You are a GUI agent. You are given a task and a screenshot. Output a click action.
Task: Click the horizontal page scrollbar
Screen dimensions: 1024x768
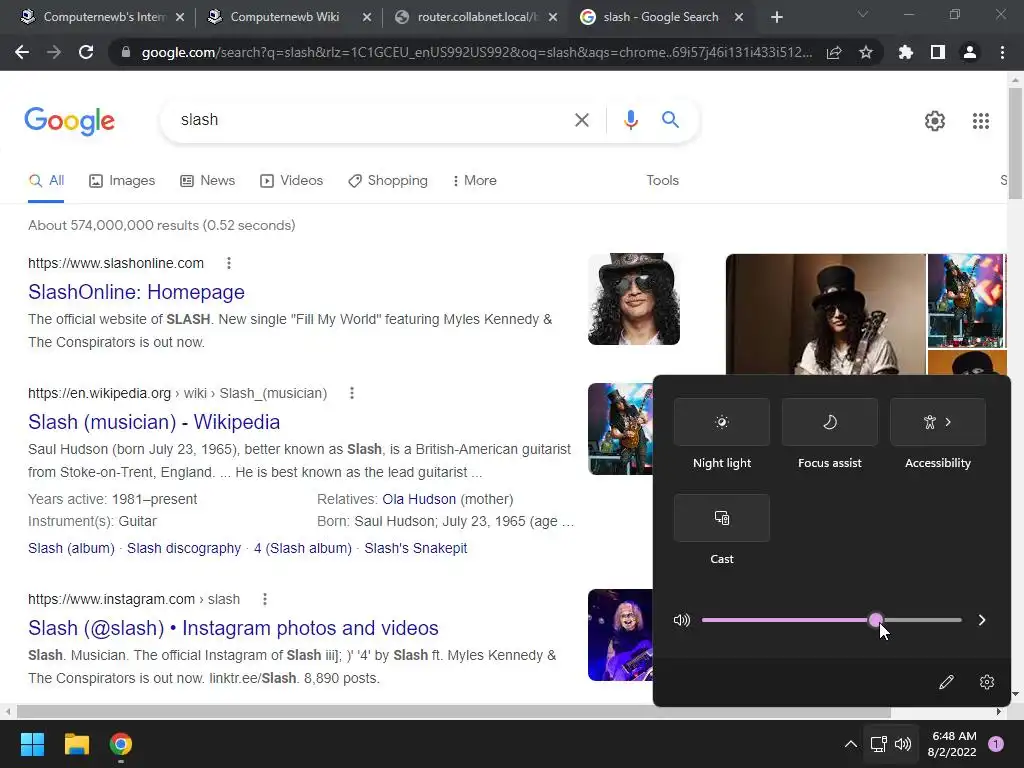454,712
